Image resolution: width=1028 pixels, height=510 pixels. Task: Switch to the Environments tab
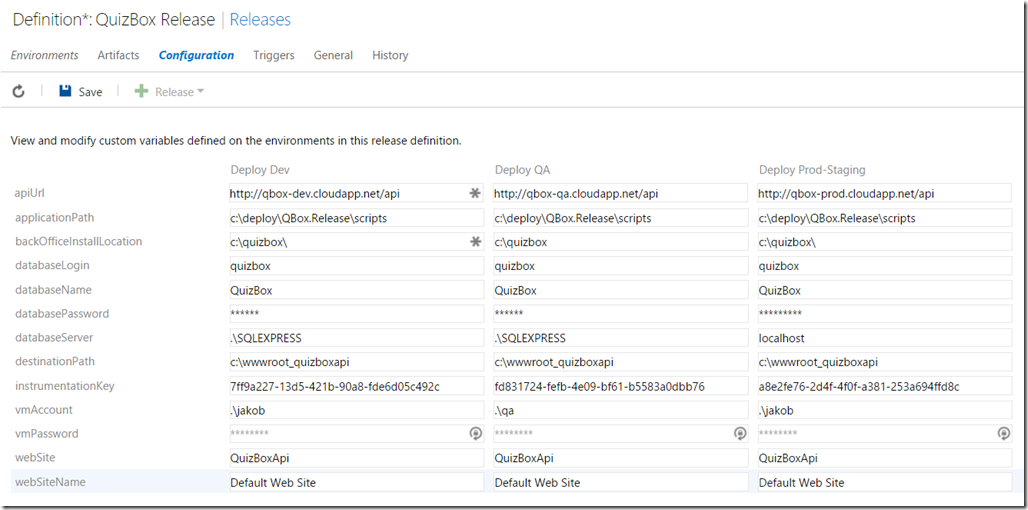(45, 55)
